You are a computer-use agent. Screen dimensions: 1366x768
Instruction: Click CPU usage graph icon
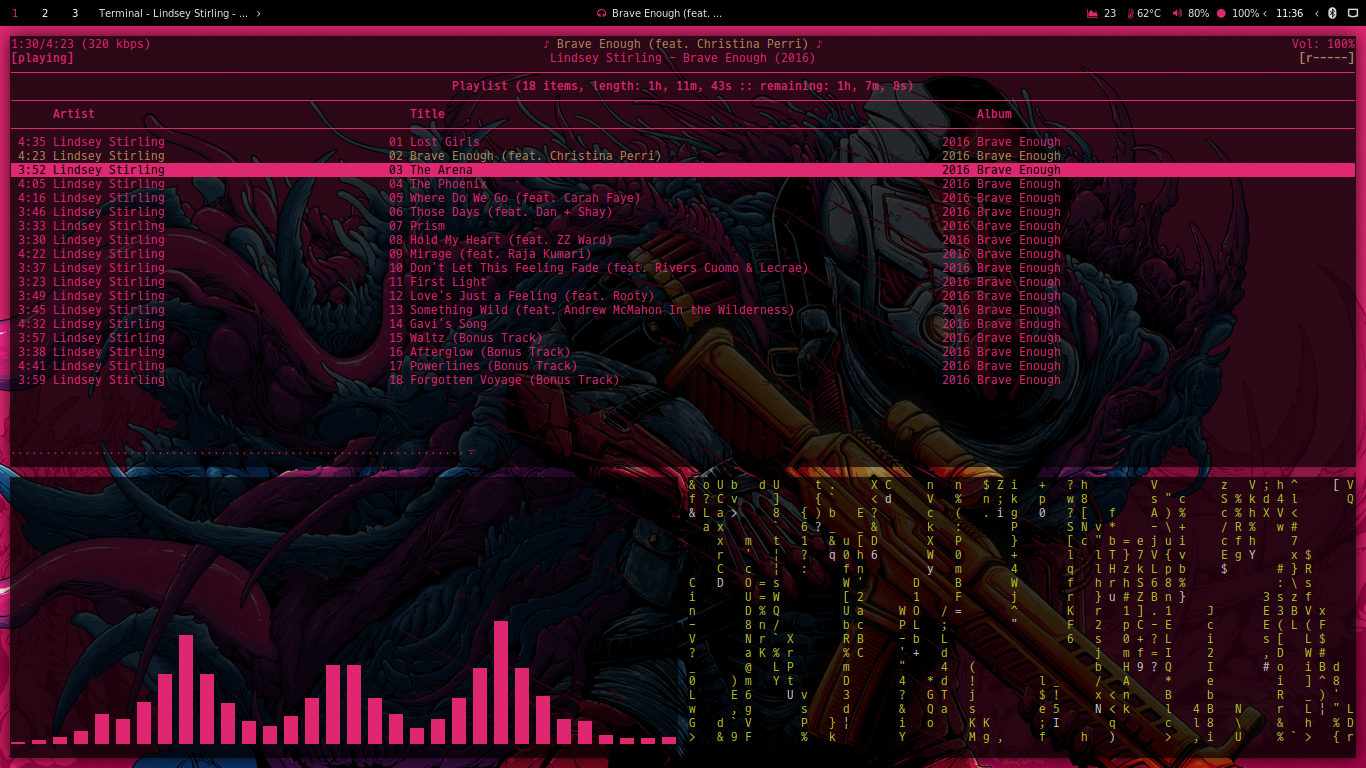[1093, 13]
